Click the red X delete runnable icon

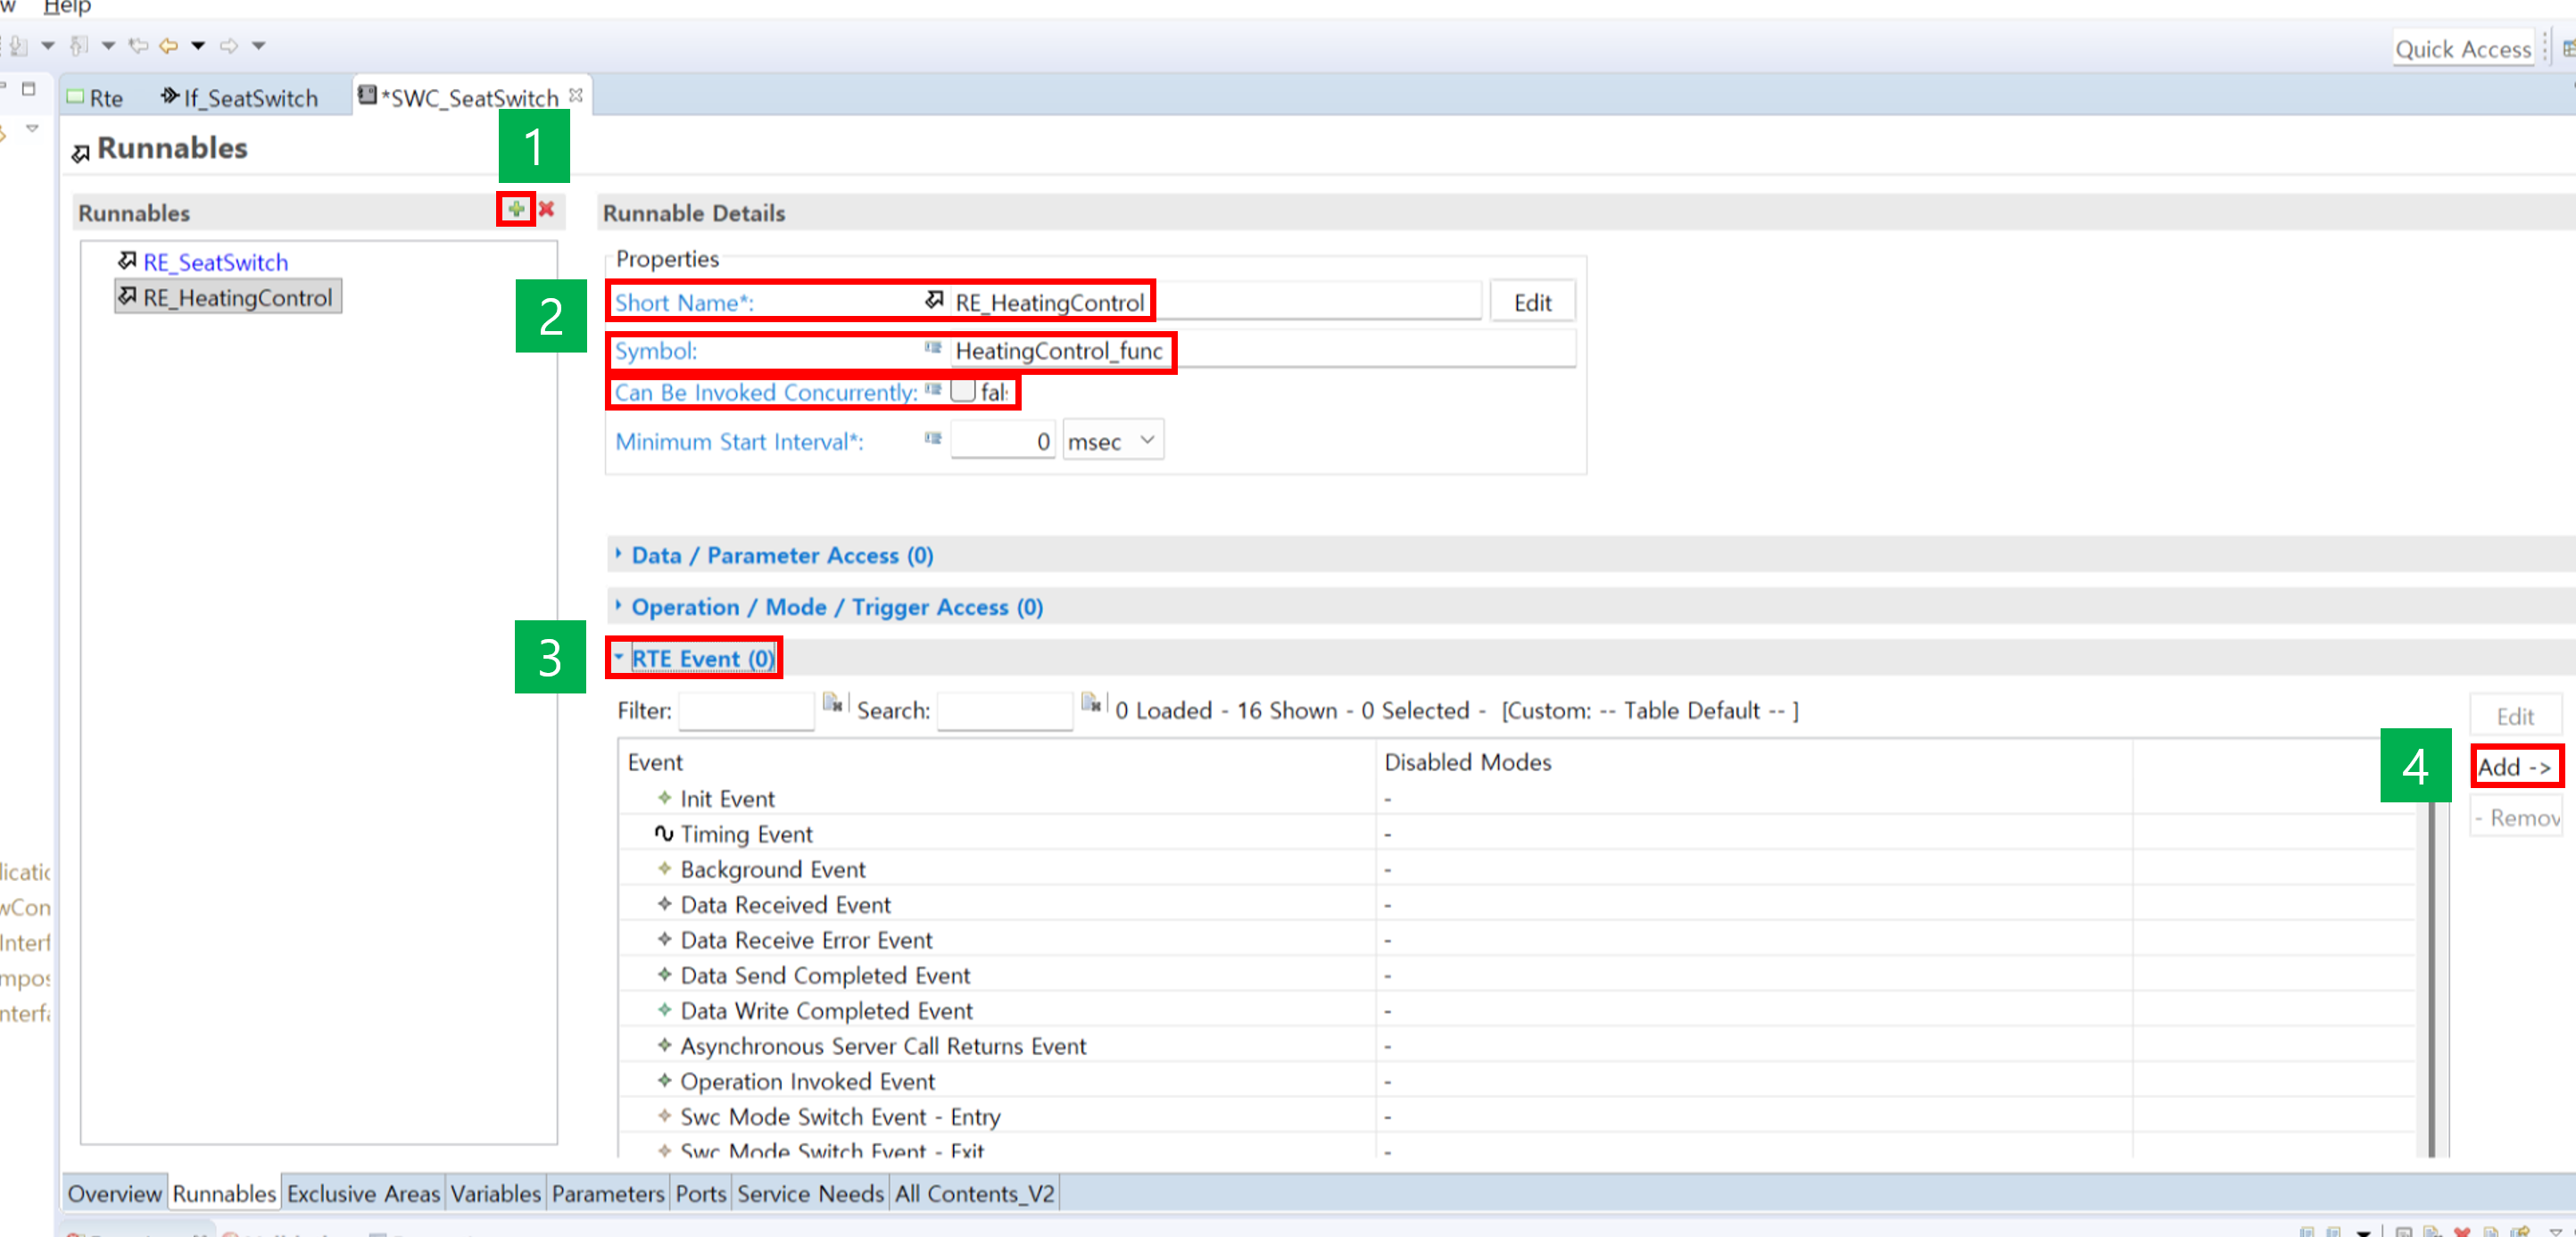pos(546,209)
